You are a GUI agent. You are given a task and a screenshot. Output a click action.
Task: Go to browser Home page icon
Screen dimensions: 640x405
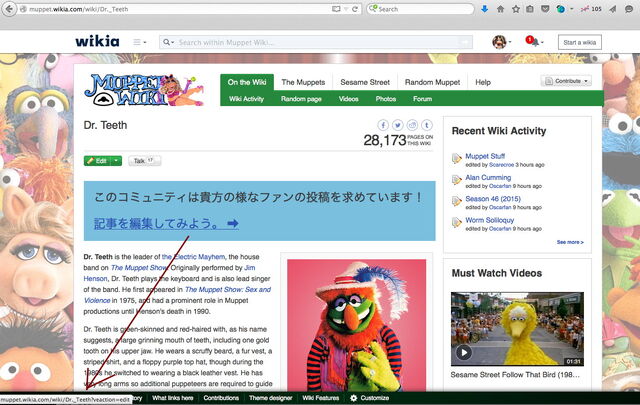(x=500, y=9)
